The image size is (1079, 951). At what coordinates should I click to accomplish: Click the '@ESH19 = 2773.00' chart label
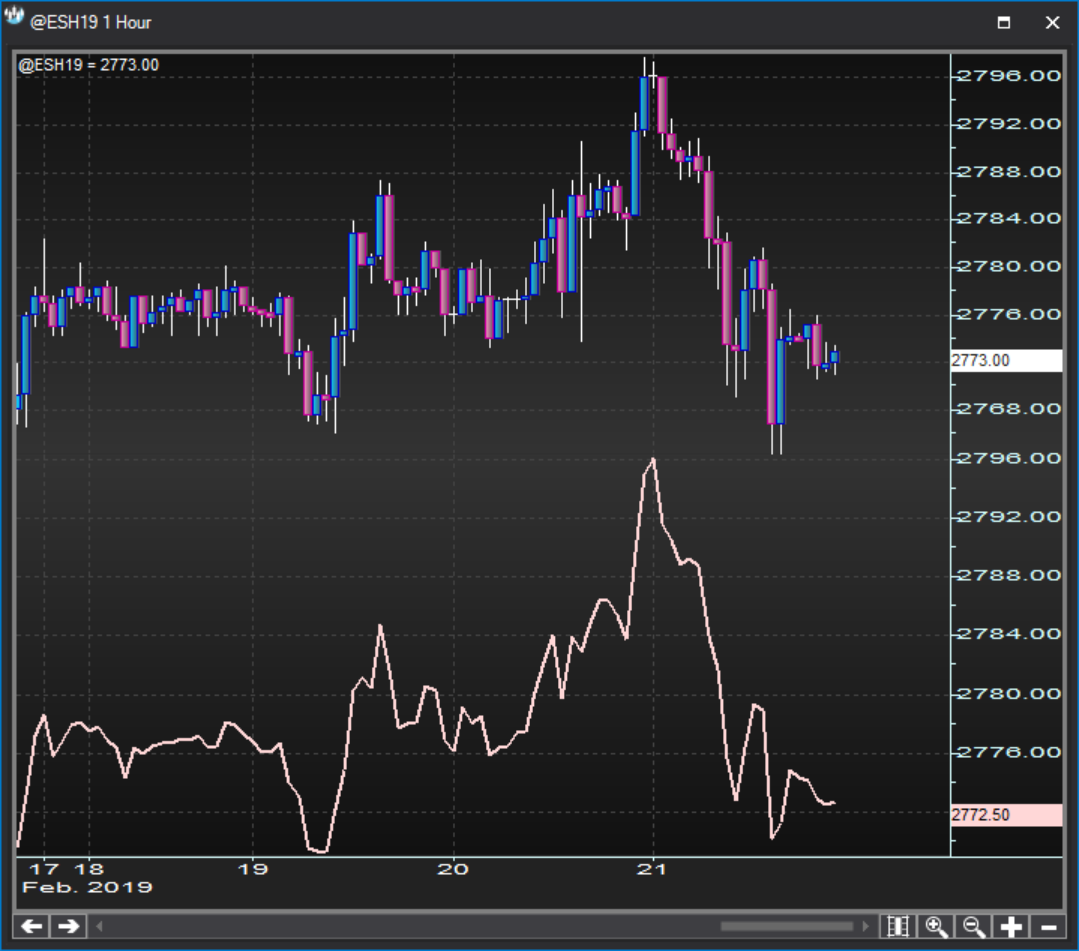point(89,65)
